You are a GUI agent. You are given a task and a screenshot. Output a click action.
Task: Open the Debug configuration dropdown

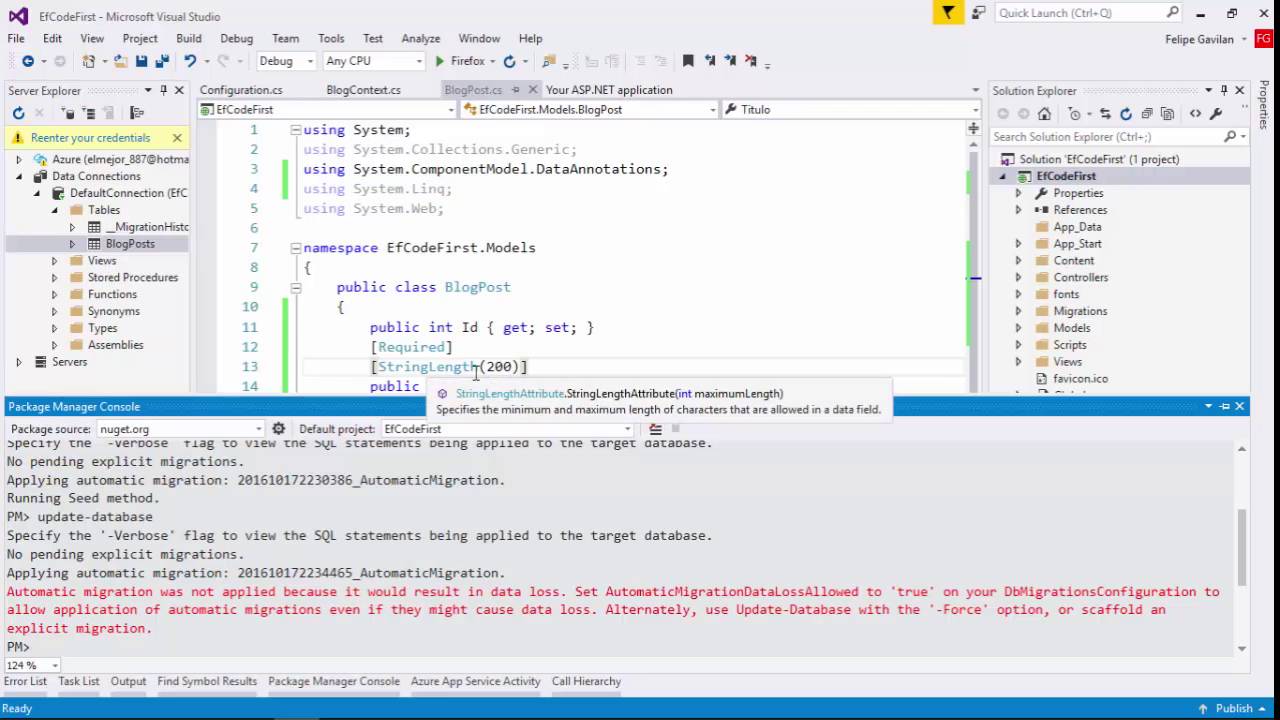pyautogui.click(x=310, y=61)
